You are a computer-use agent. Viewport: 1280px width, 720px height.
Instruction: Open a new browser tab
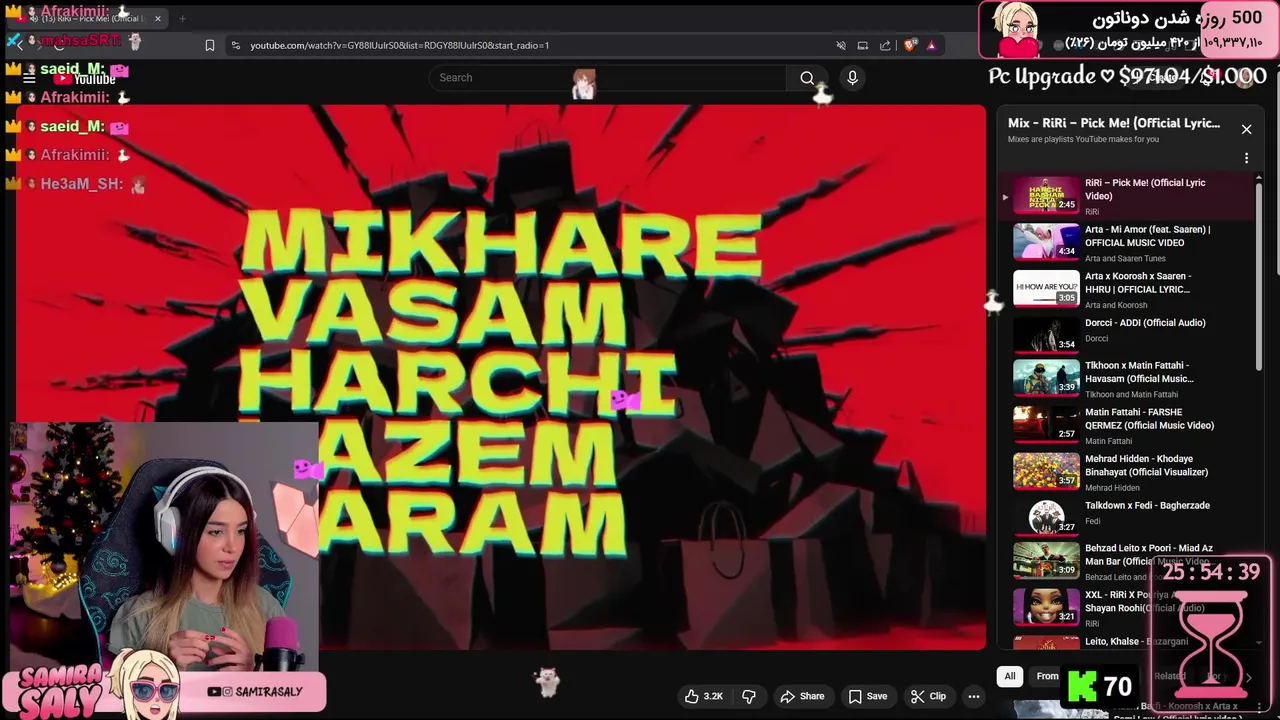pyautogui.click(x=182, y=18)
